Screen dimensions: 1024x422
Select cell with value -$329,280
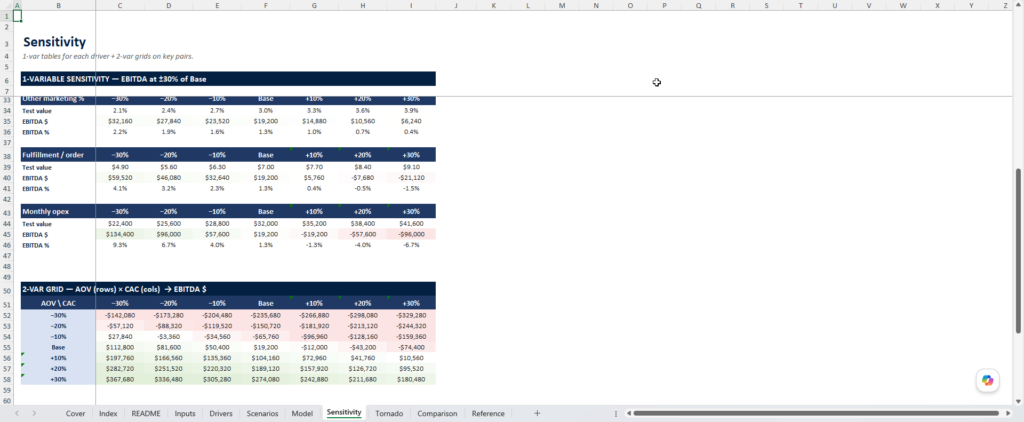click(x=411, y=316)
